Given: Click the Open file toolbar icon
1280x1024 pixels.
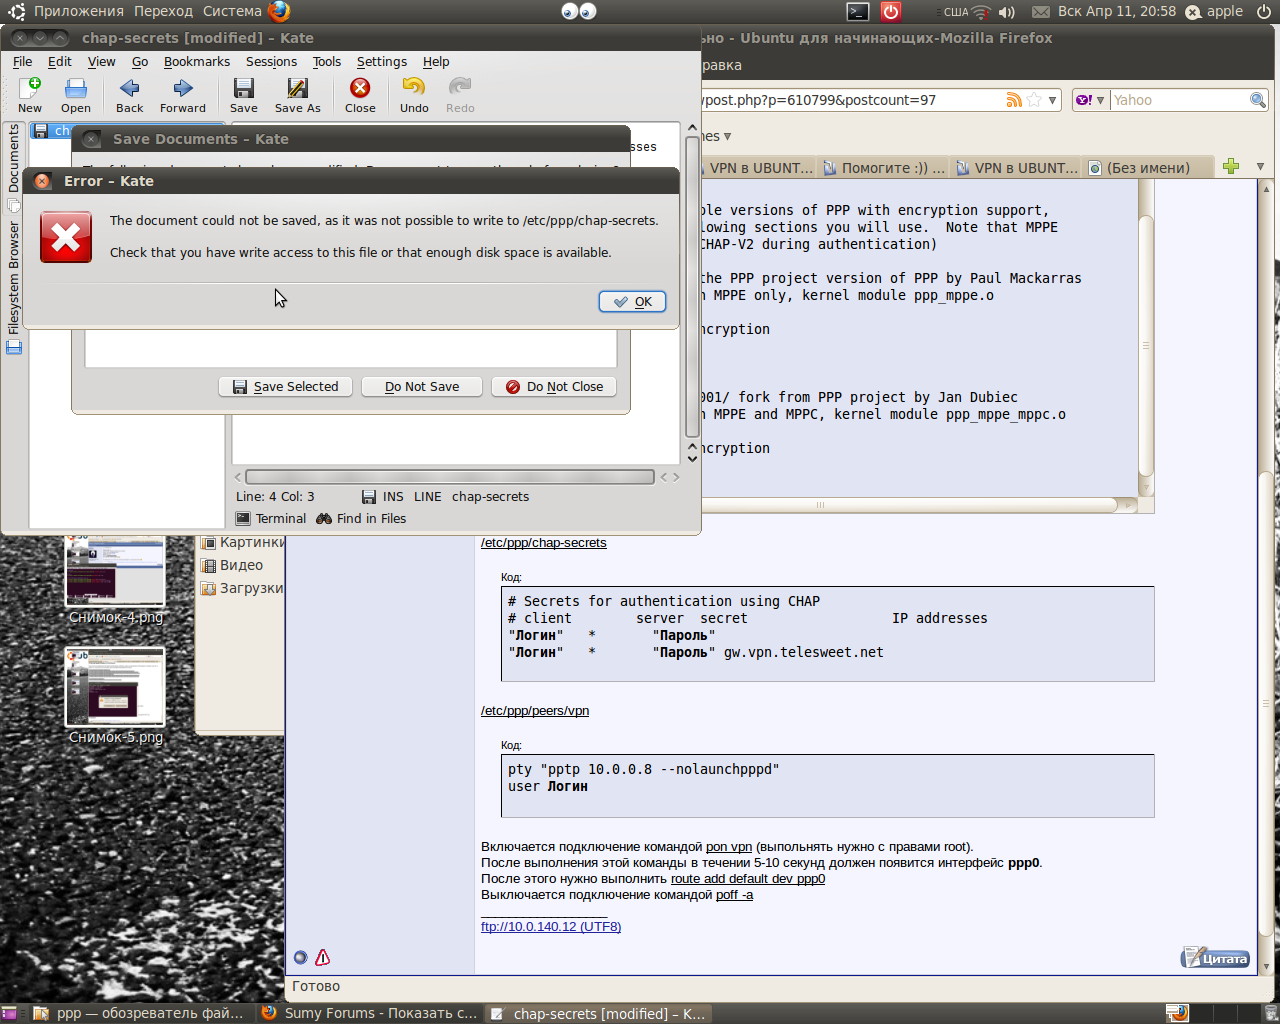Looking at the screenshot, I should point(75,94).
